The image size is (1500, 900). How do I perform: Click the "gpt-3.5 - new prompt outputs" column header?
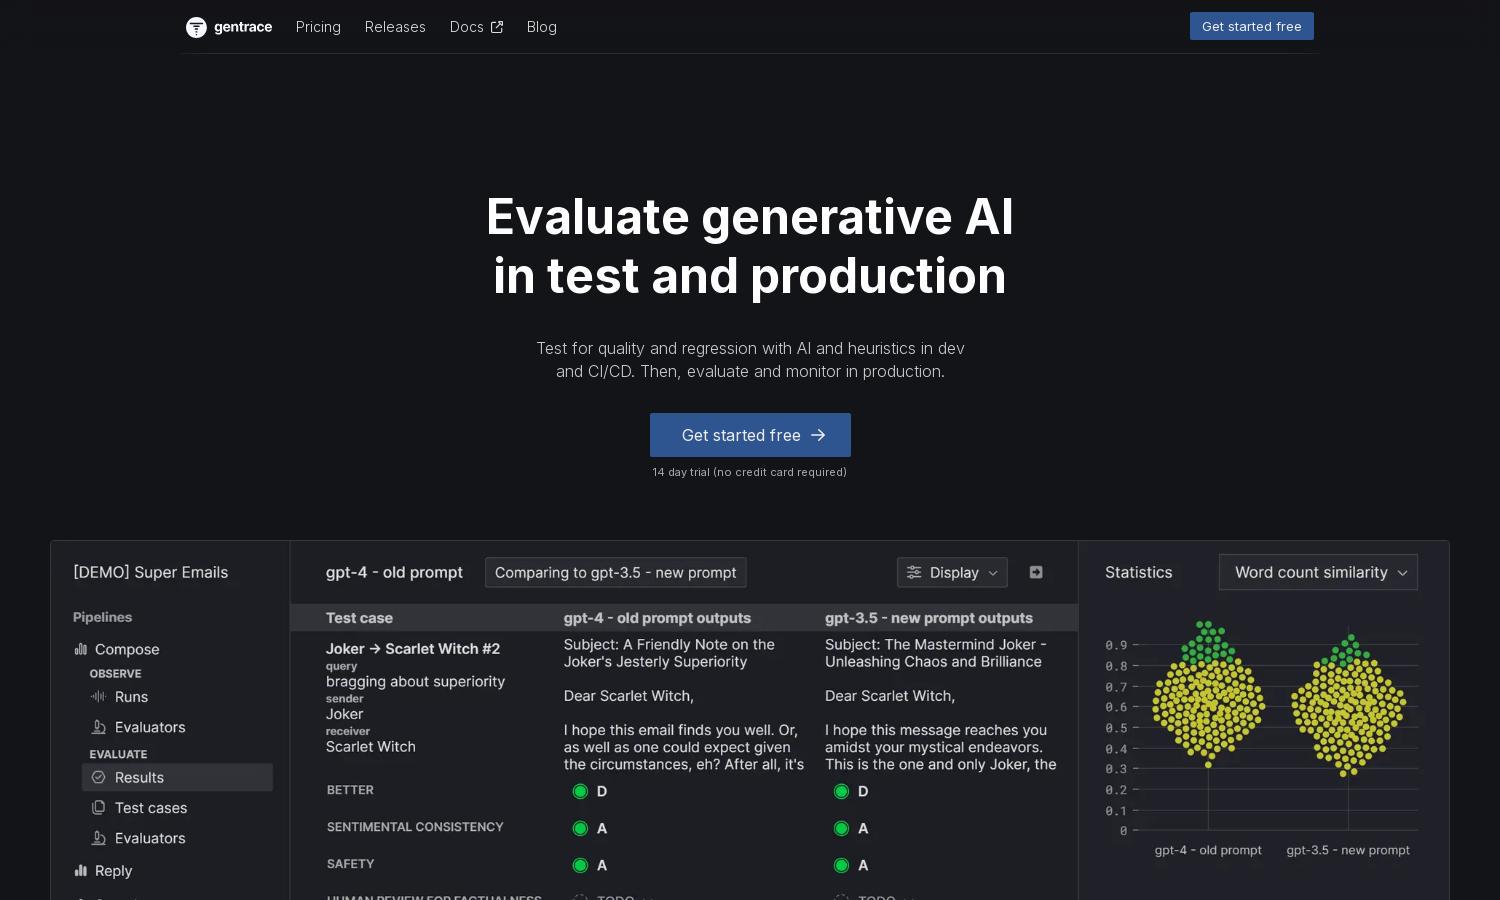(929, 618)
